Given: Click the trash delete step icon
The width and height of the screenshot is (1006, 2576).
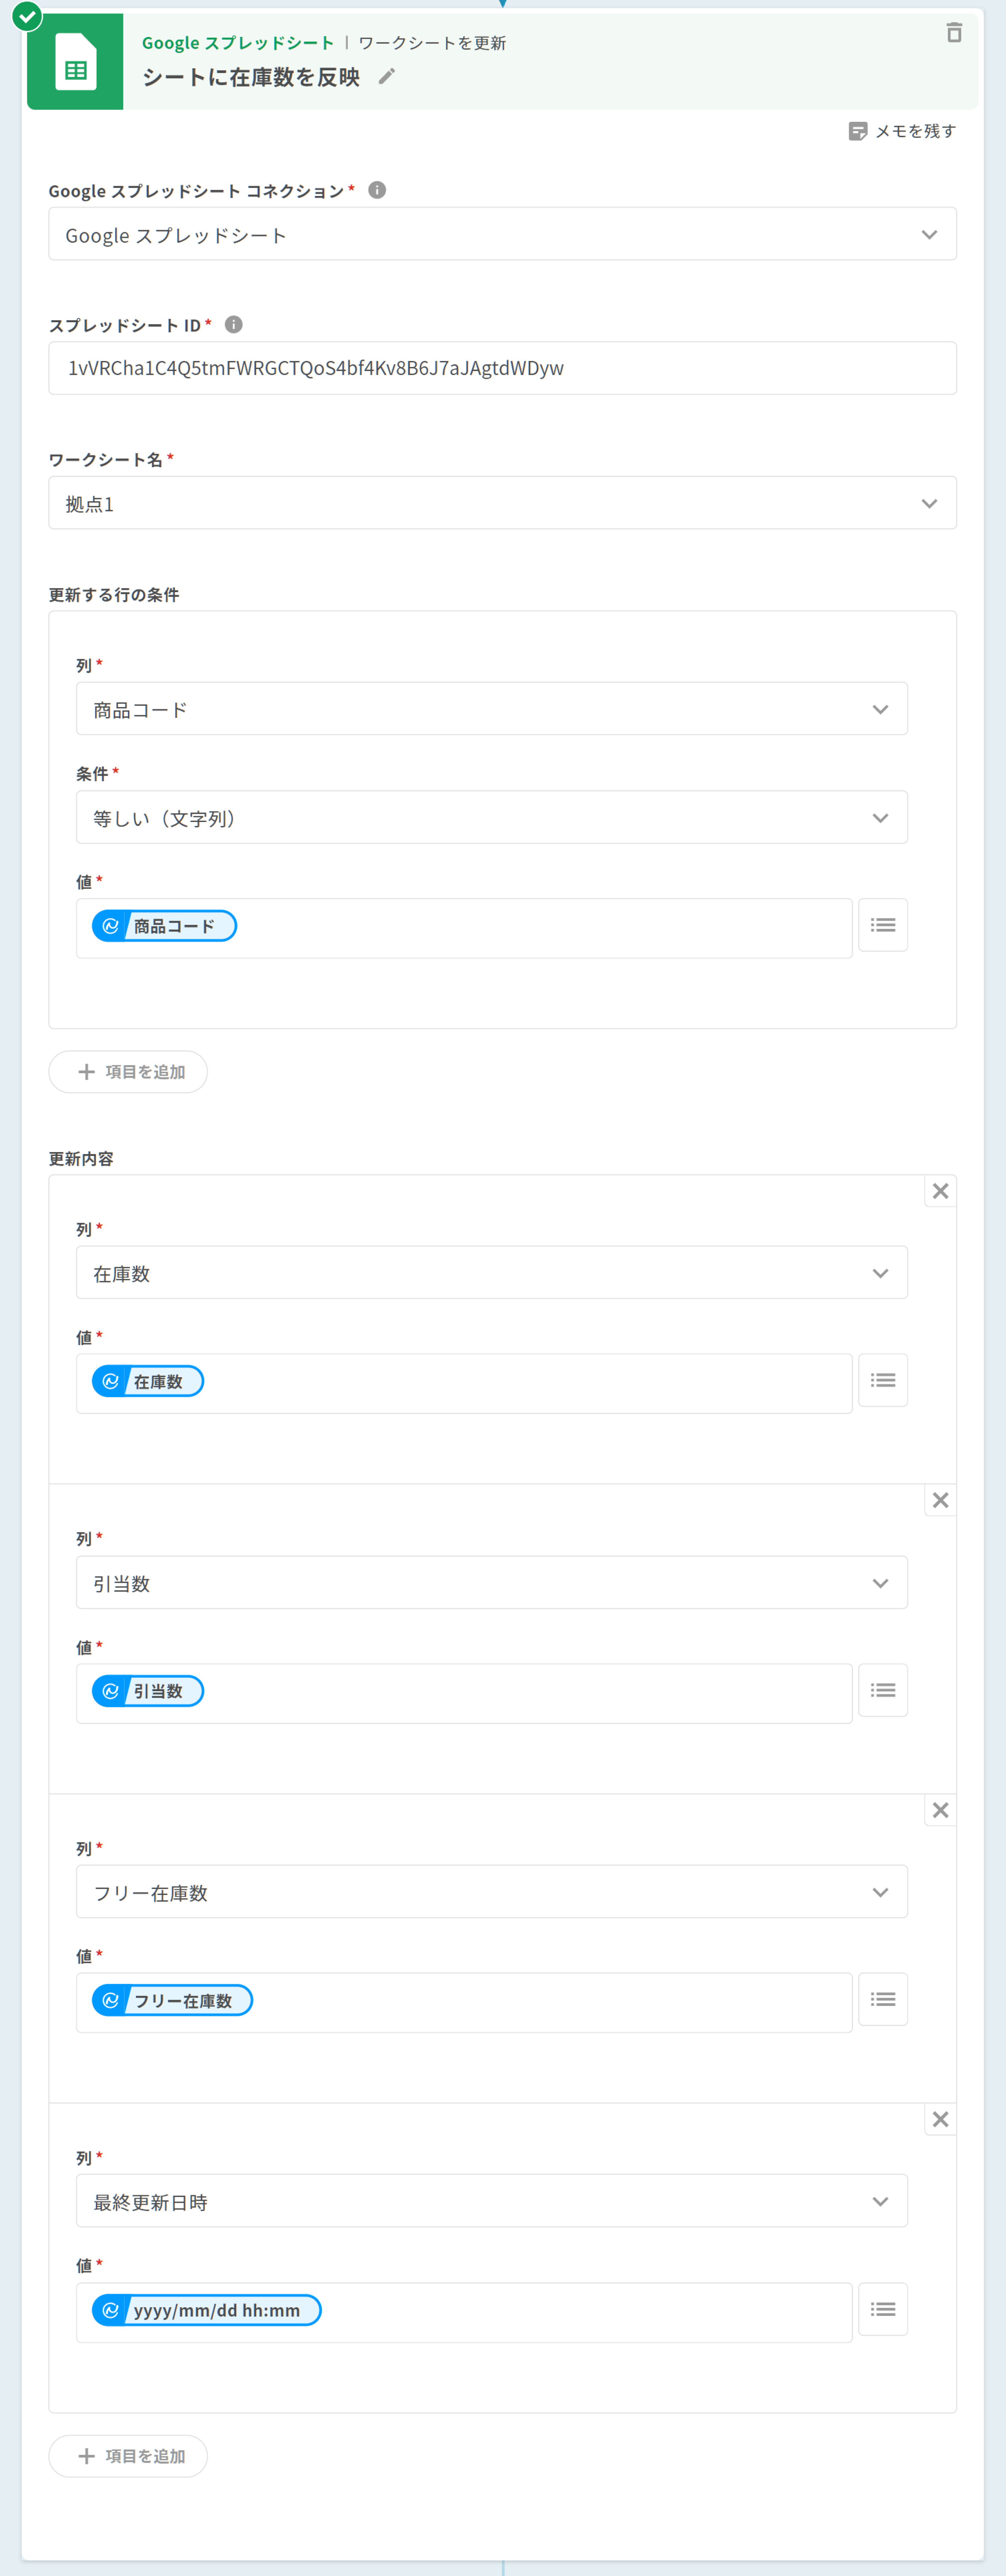Looking at the screenshot, I should (x=954, y=33).
